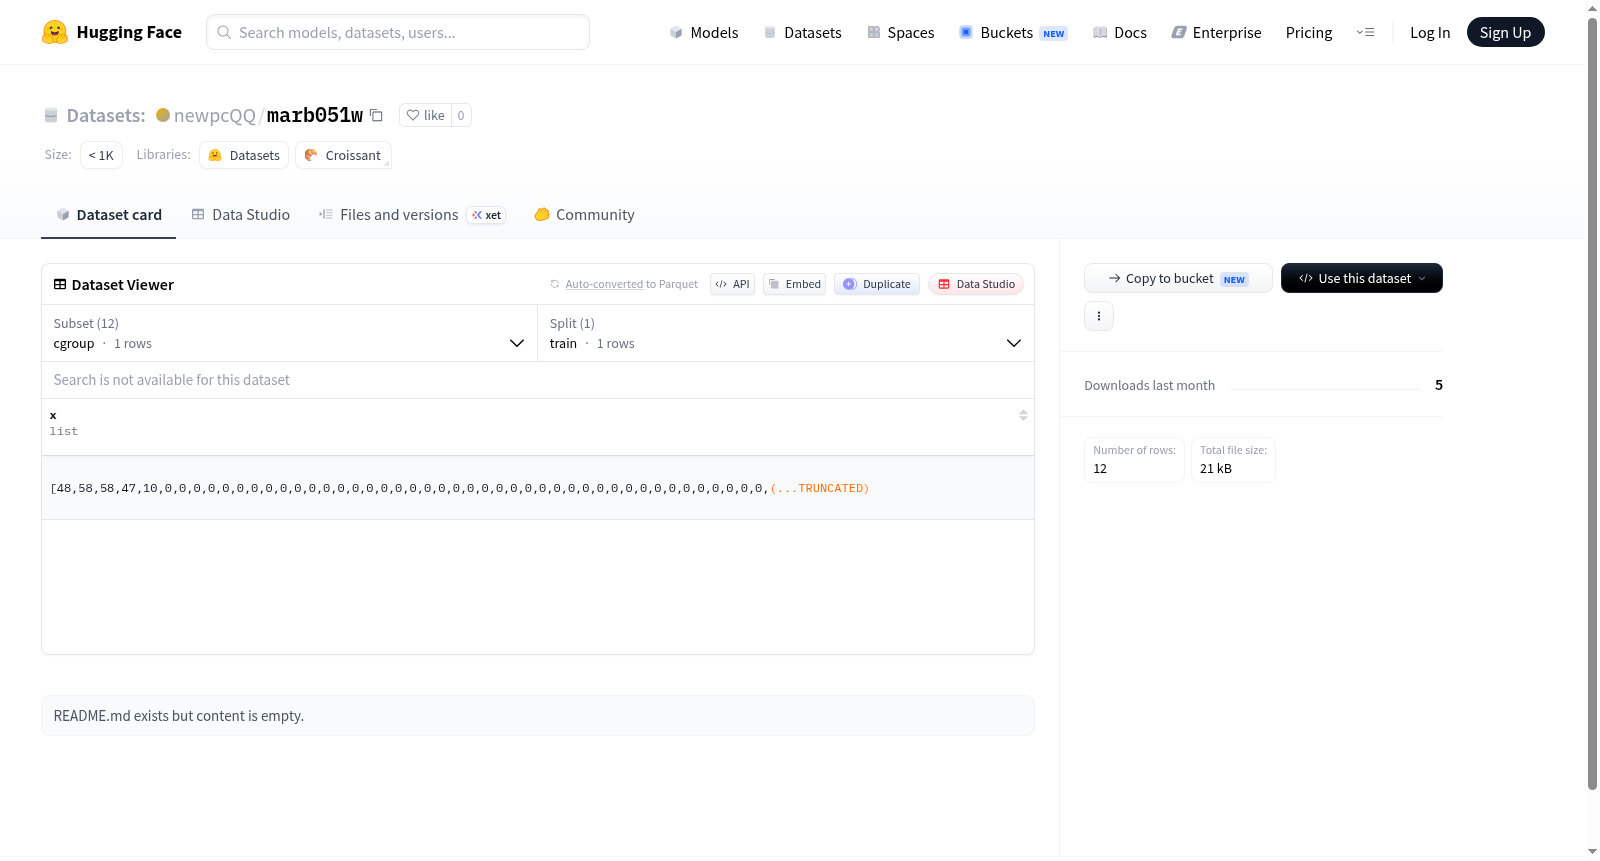Open the expanded navigation menu icon
The height and width of the screenshot is (861, 1600).
tap(1365, 32)
